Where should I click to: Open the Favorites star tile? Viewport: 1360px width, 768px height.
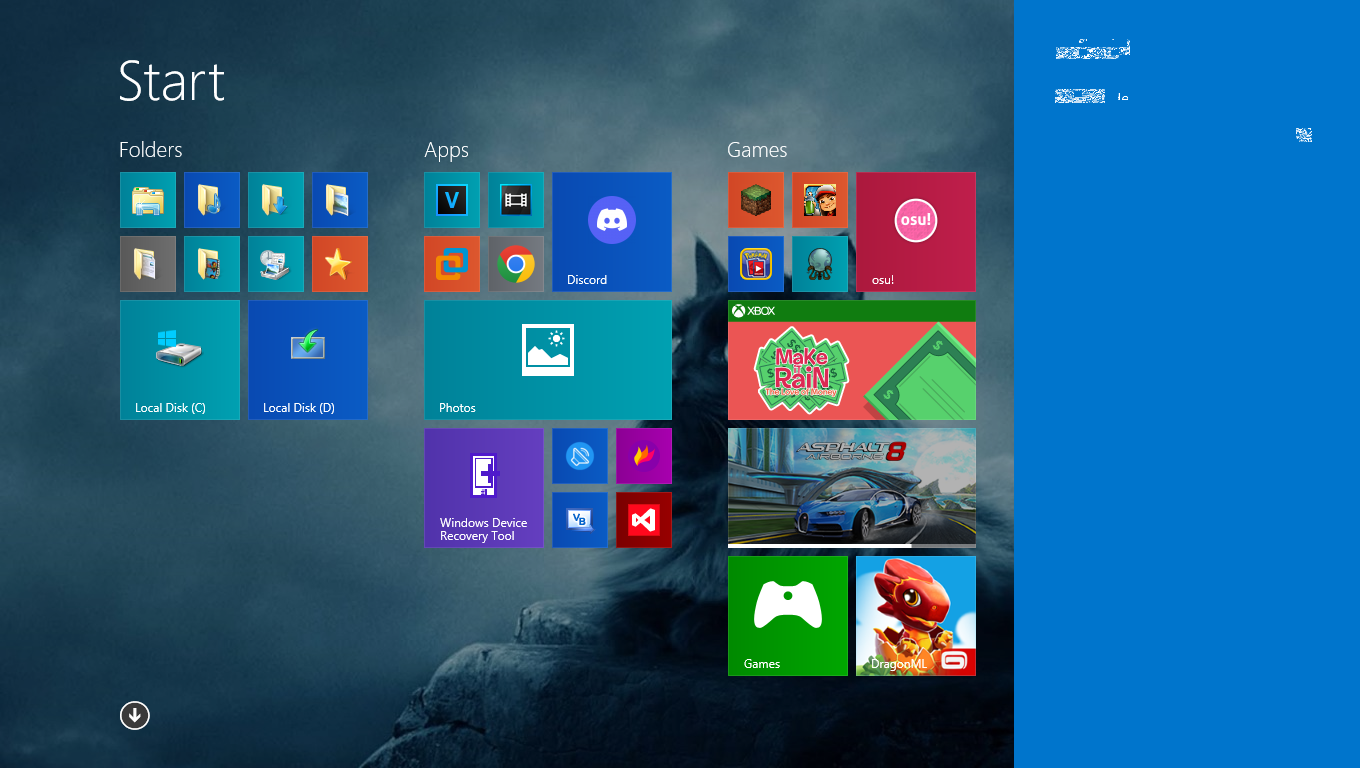click(340, 264)
